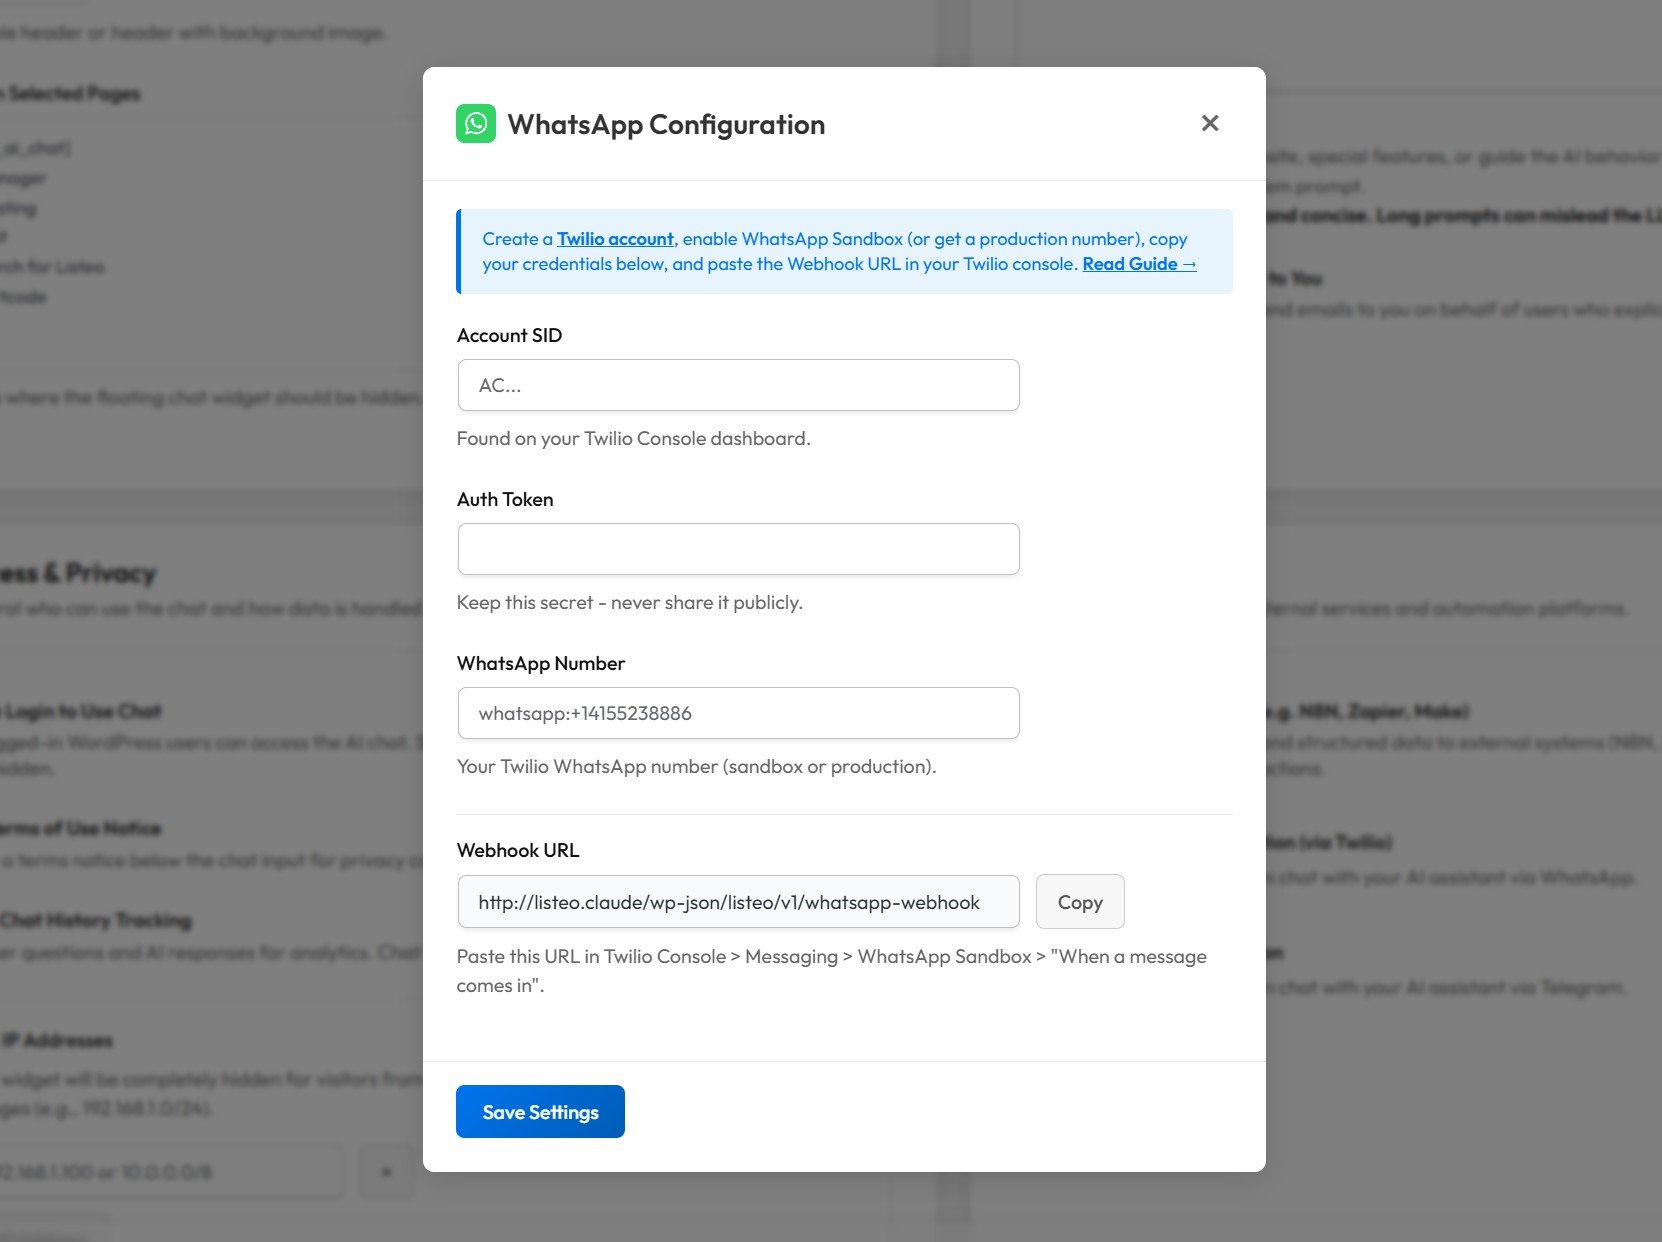Select the WhatsApp Number input field

(738, 713)
